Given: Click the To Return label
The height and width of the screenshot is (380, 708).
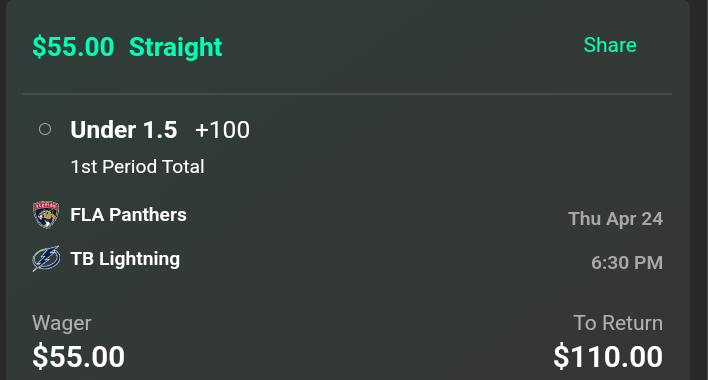Looking at the screenshot, I should tap(618, 323).
